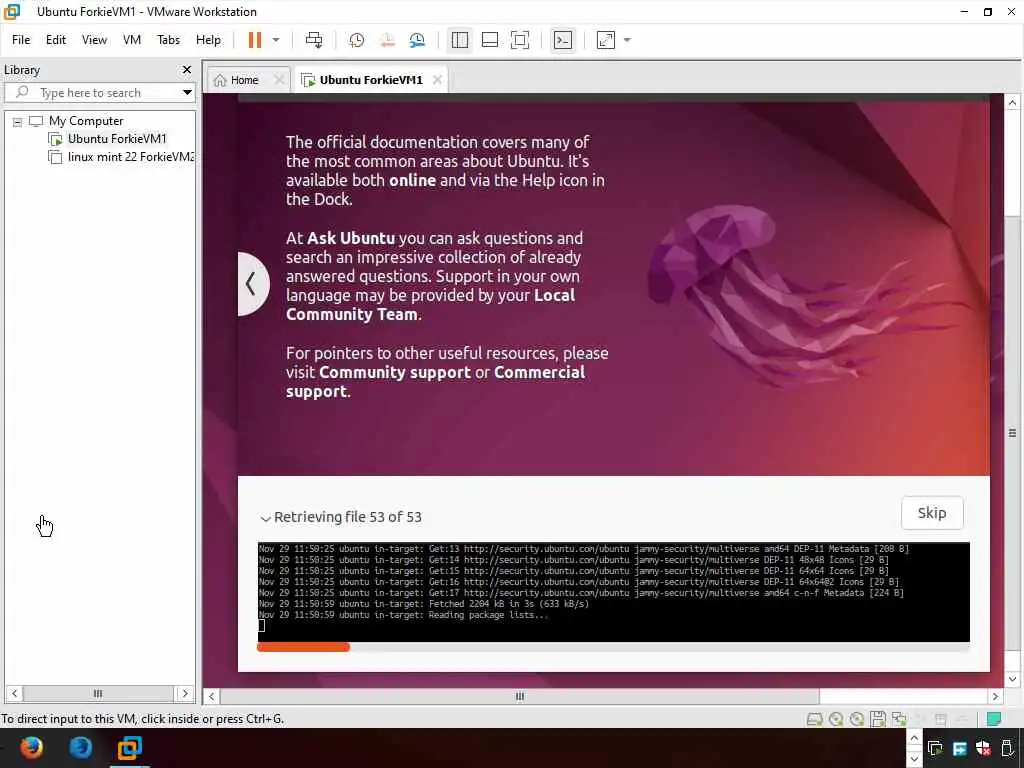Click the VMware Workstation taskbar icon
This screenshot has height=768, width=1024.
[x=130, y=748]
